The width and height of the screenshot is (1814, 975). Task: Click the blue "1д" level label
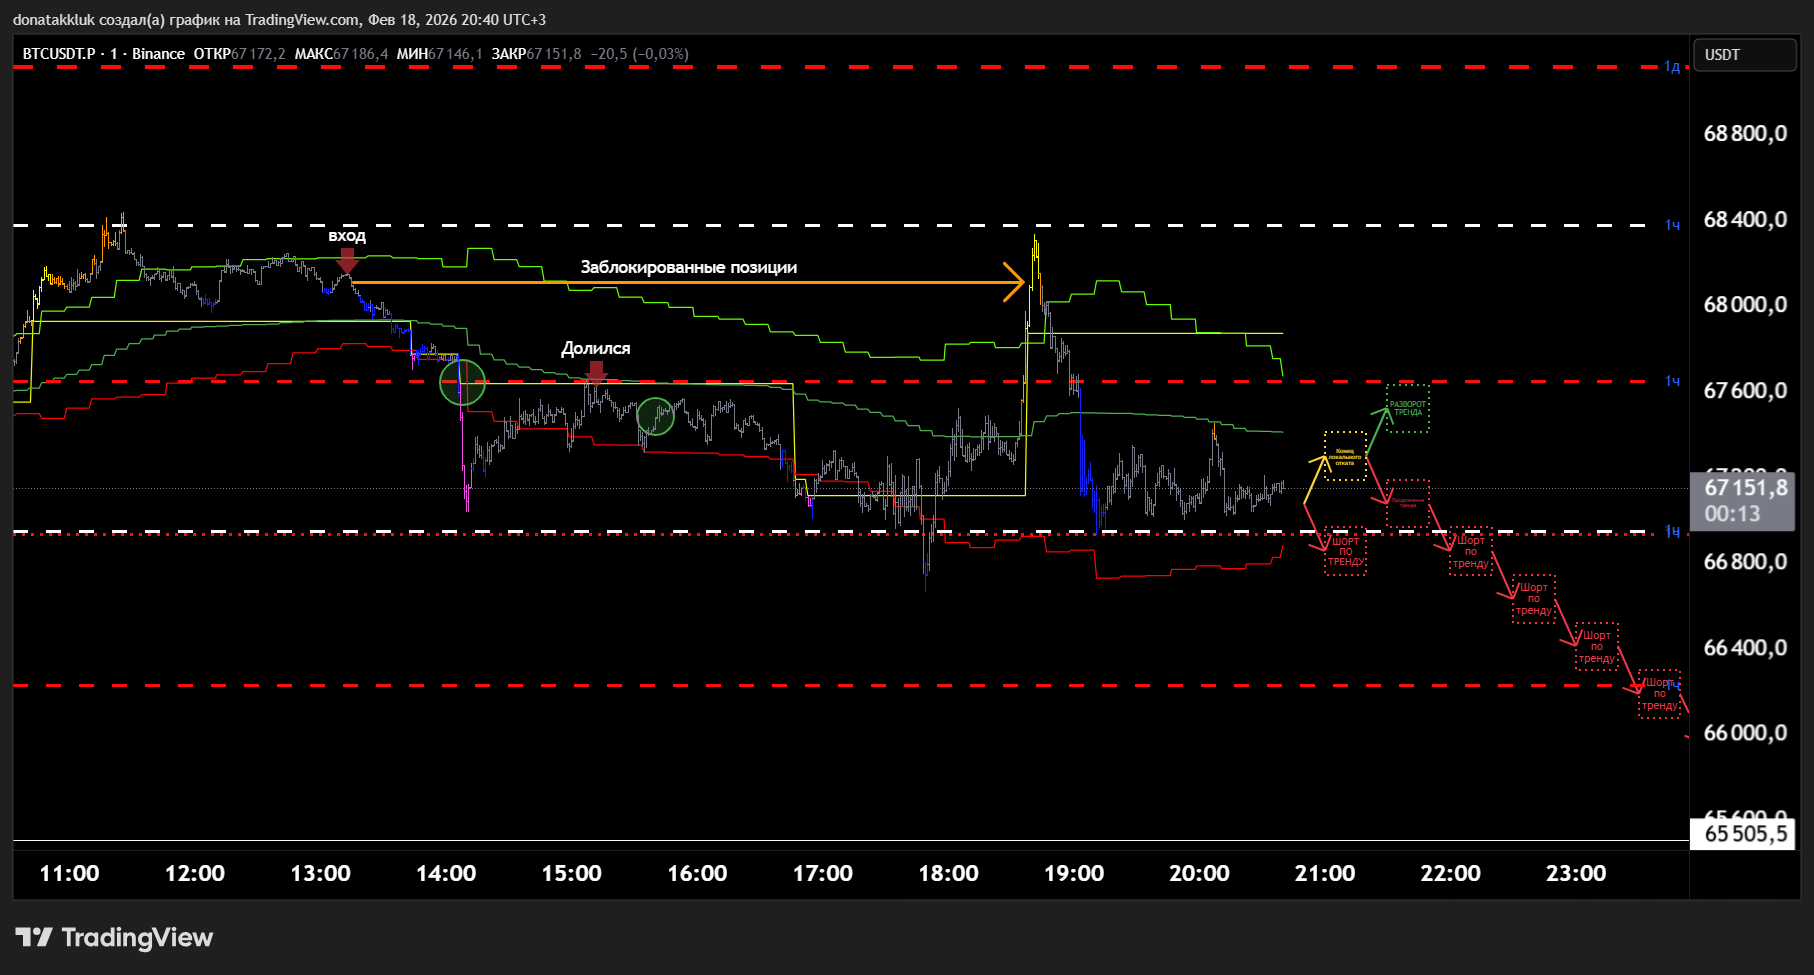(x=1672, y=67)
